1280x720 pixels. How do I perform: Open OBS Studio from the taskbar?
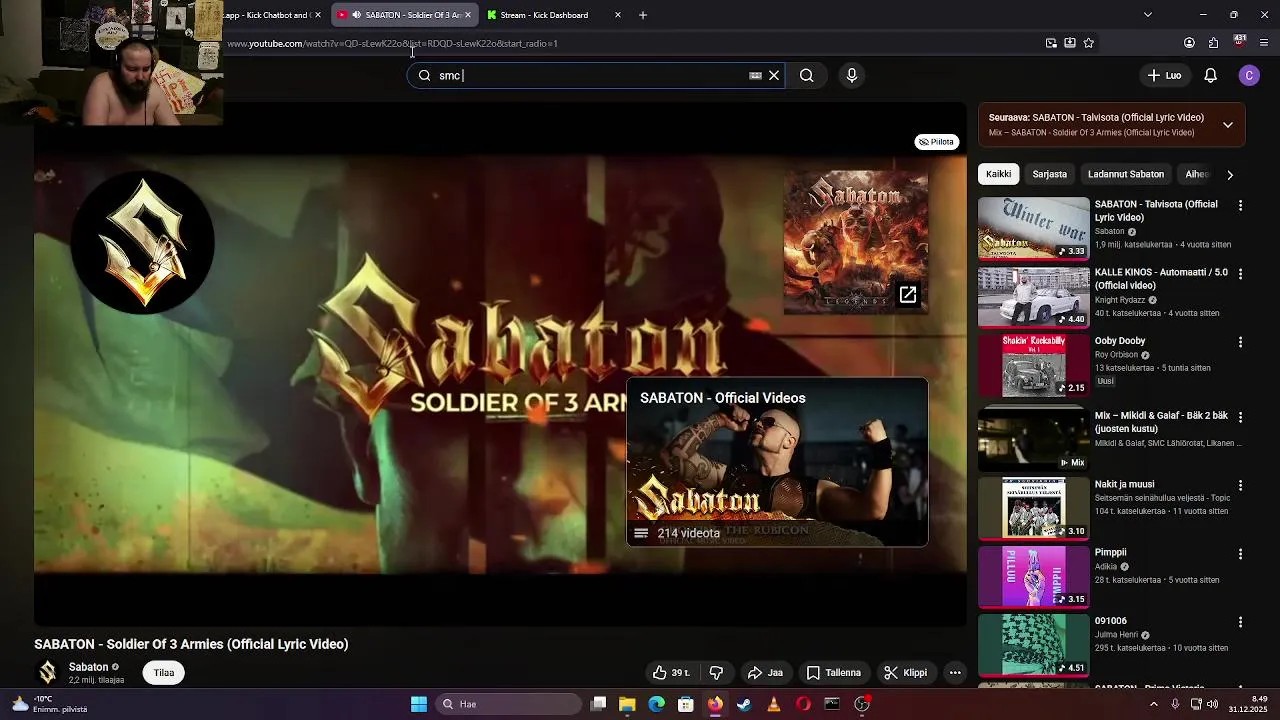click(861, 704)
